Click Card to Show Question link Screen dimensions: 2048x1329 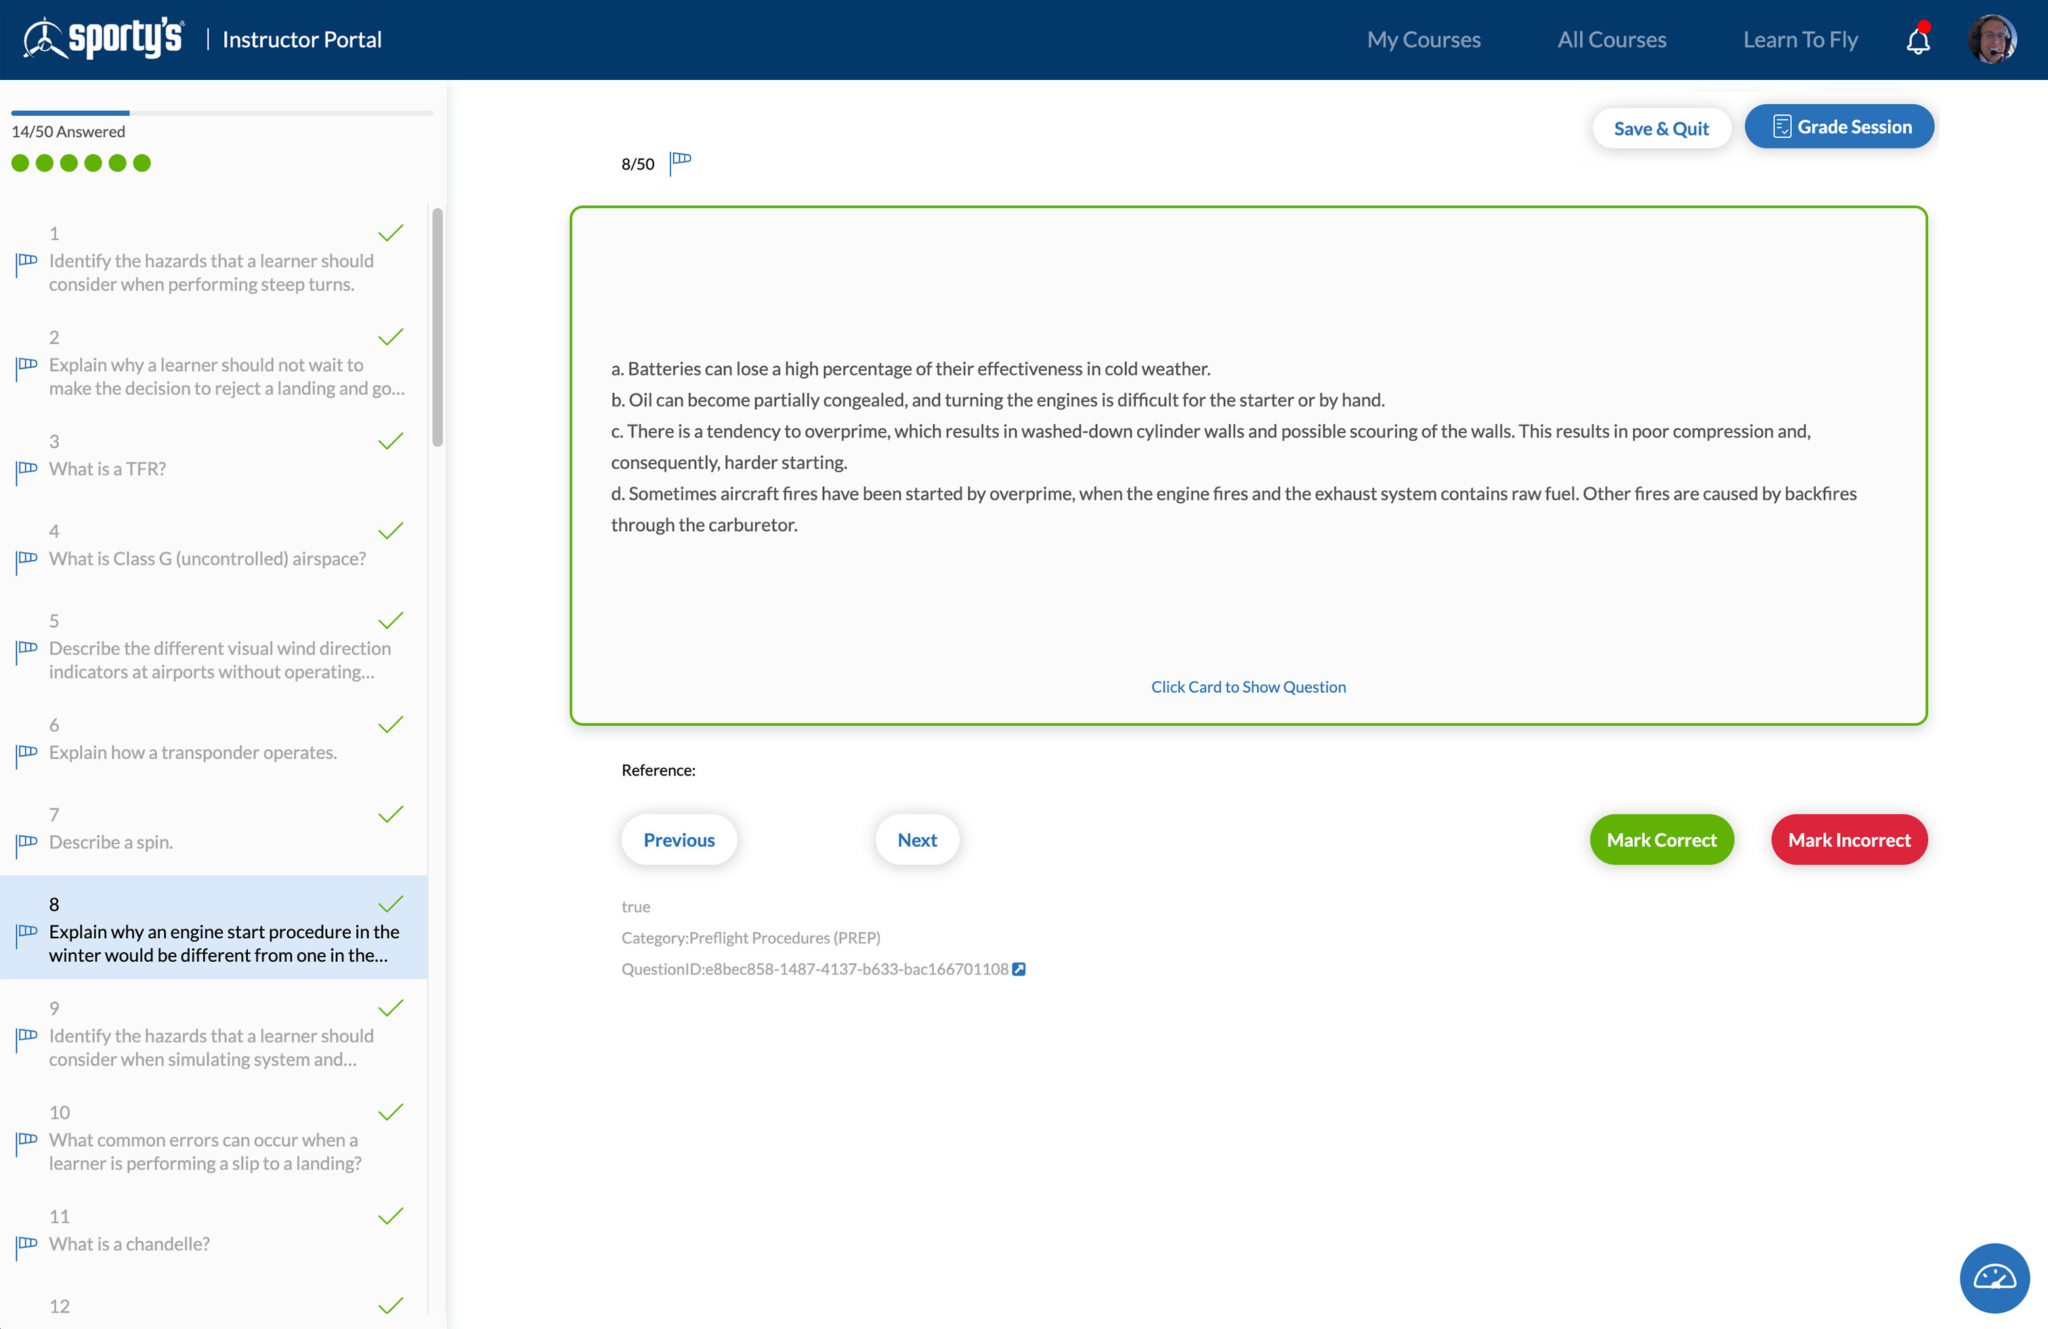1247,687
